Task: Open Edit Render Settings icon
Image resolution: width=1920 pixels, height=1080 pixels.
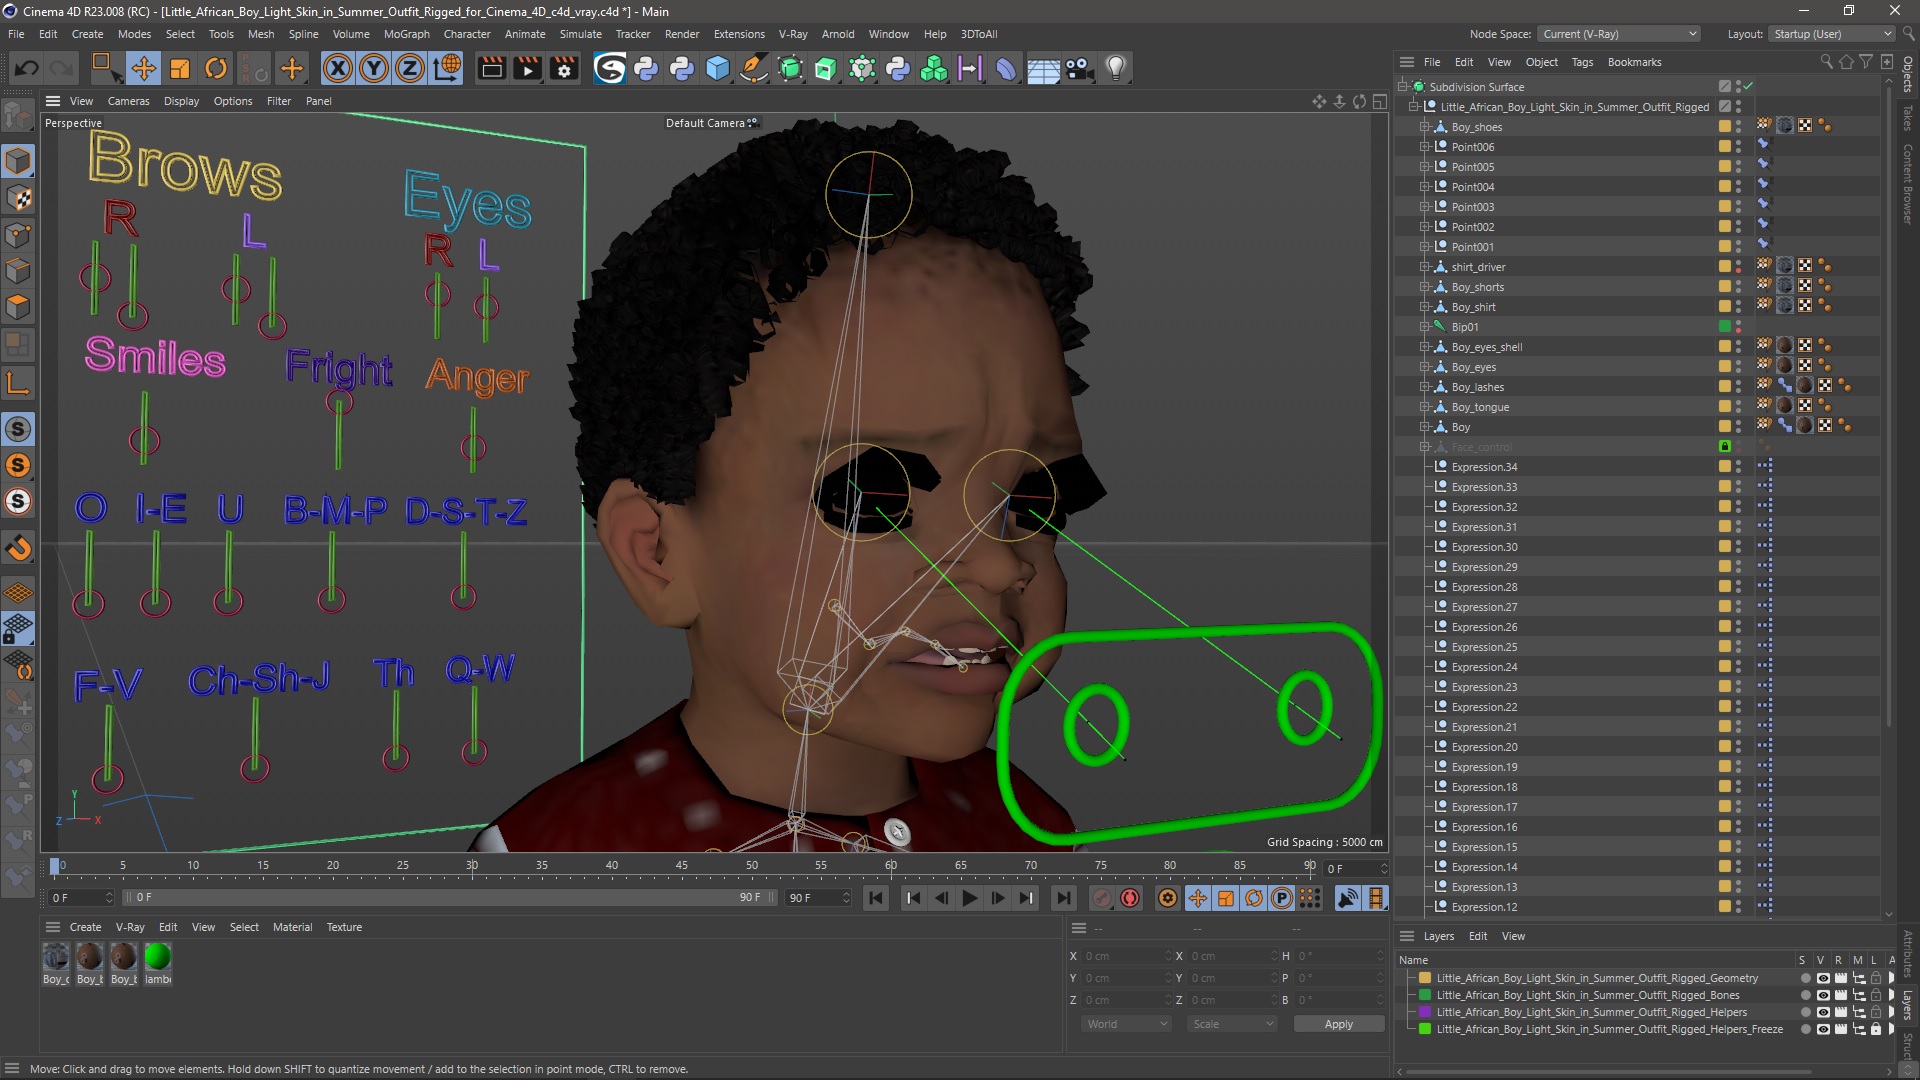Action: (564, 68)
